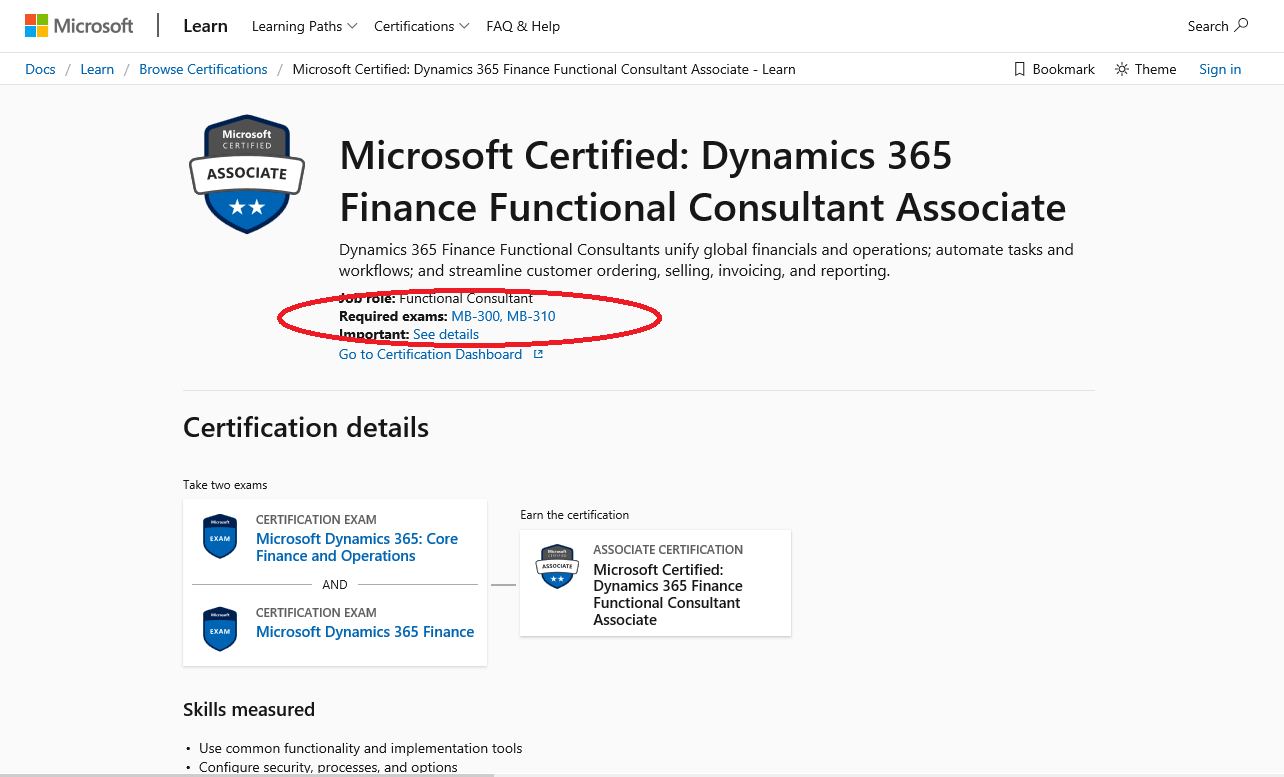Click Sign in

(x=1220, y=69)
